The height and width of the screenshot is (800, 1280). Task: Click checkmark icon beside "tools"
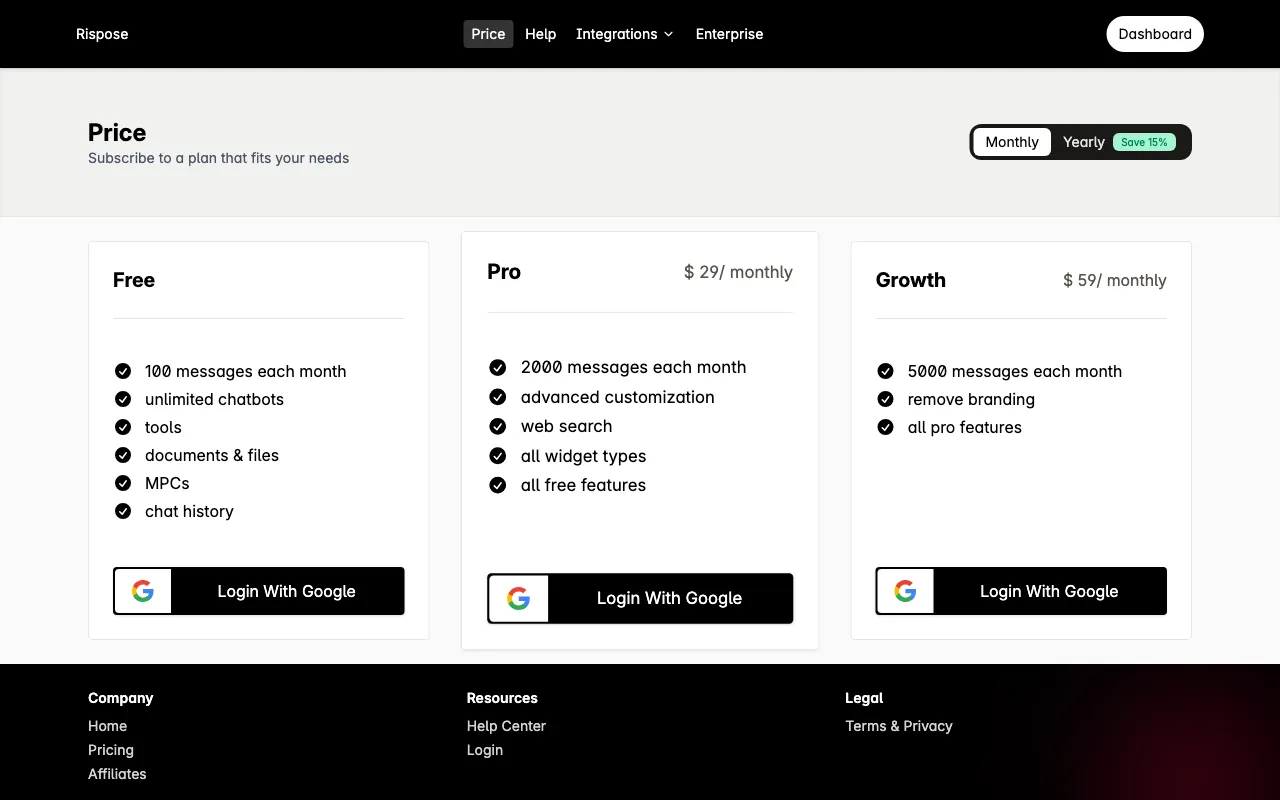click(x=123, y=427)
